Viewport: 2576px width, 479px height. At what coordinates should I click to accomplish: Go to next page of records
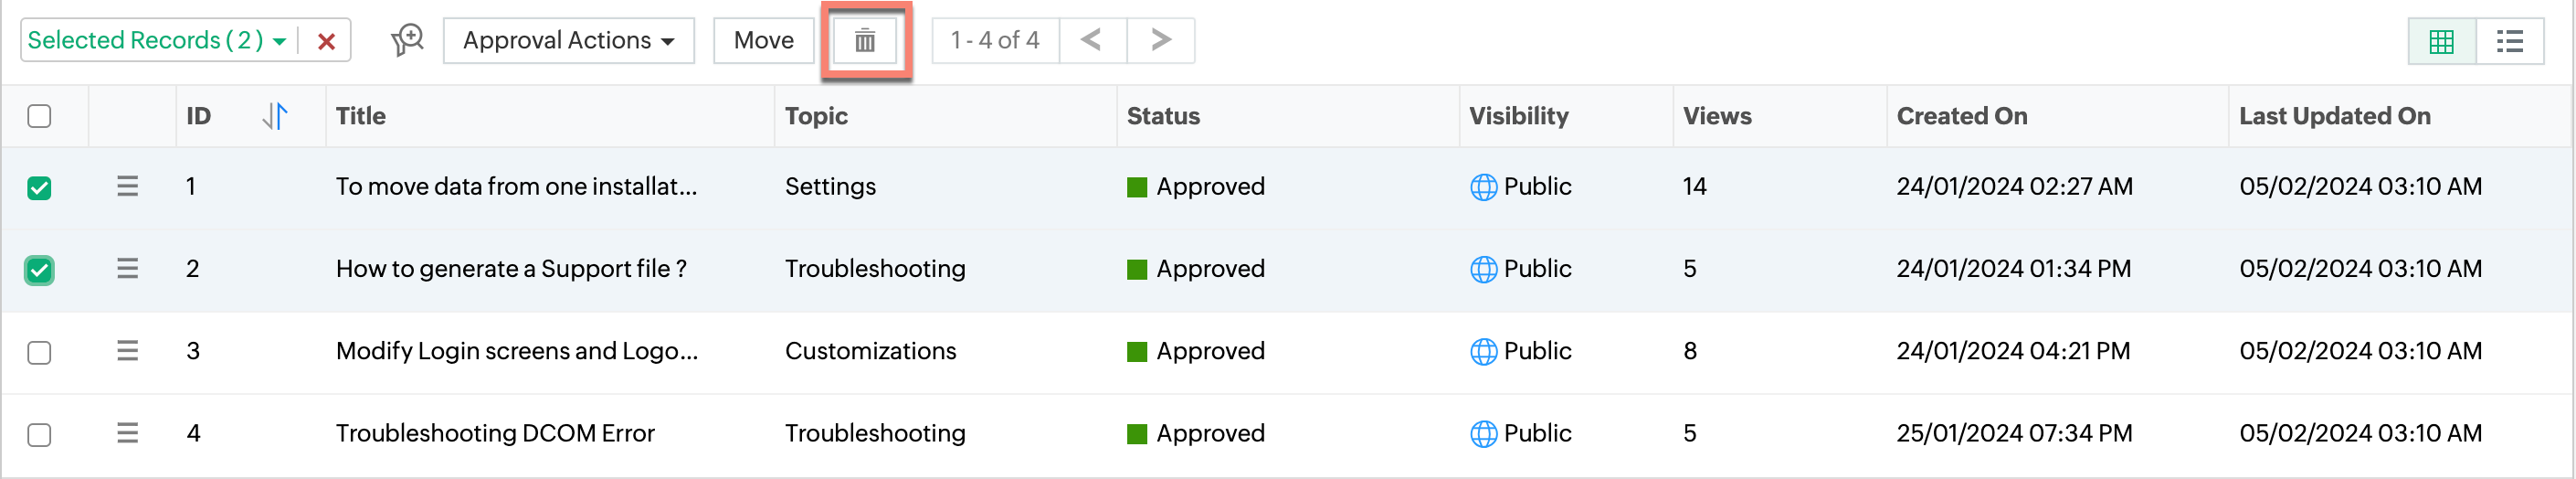tap(1160, 40)
